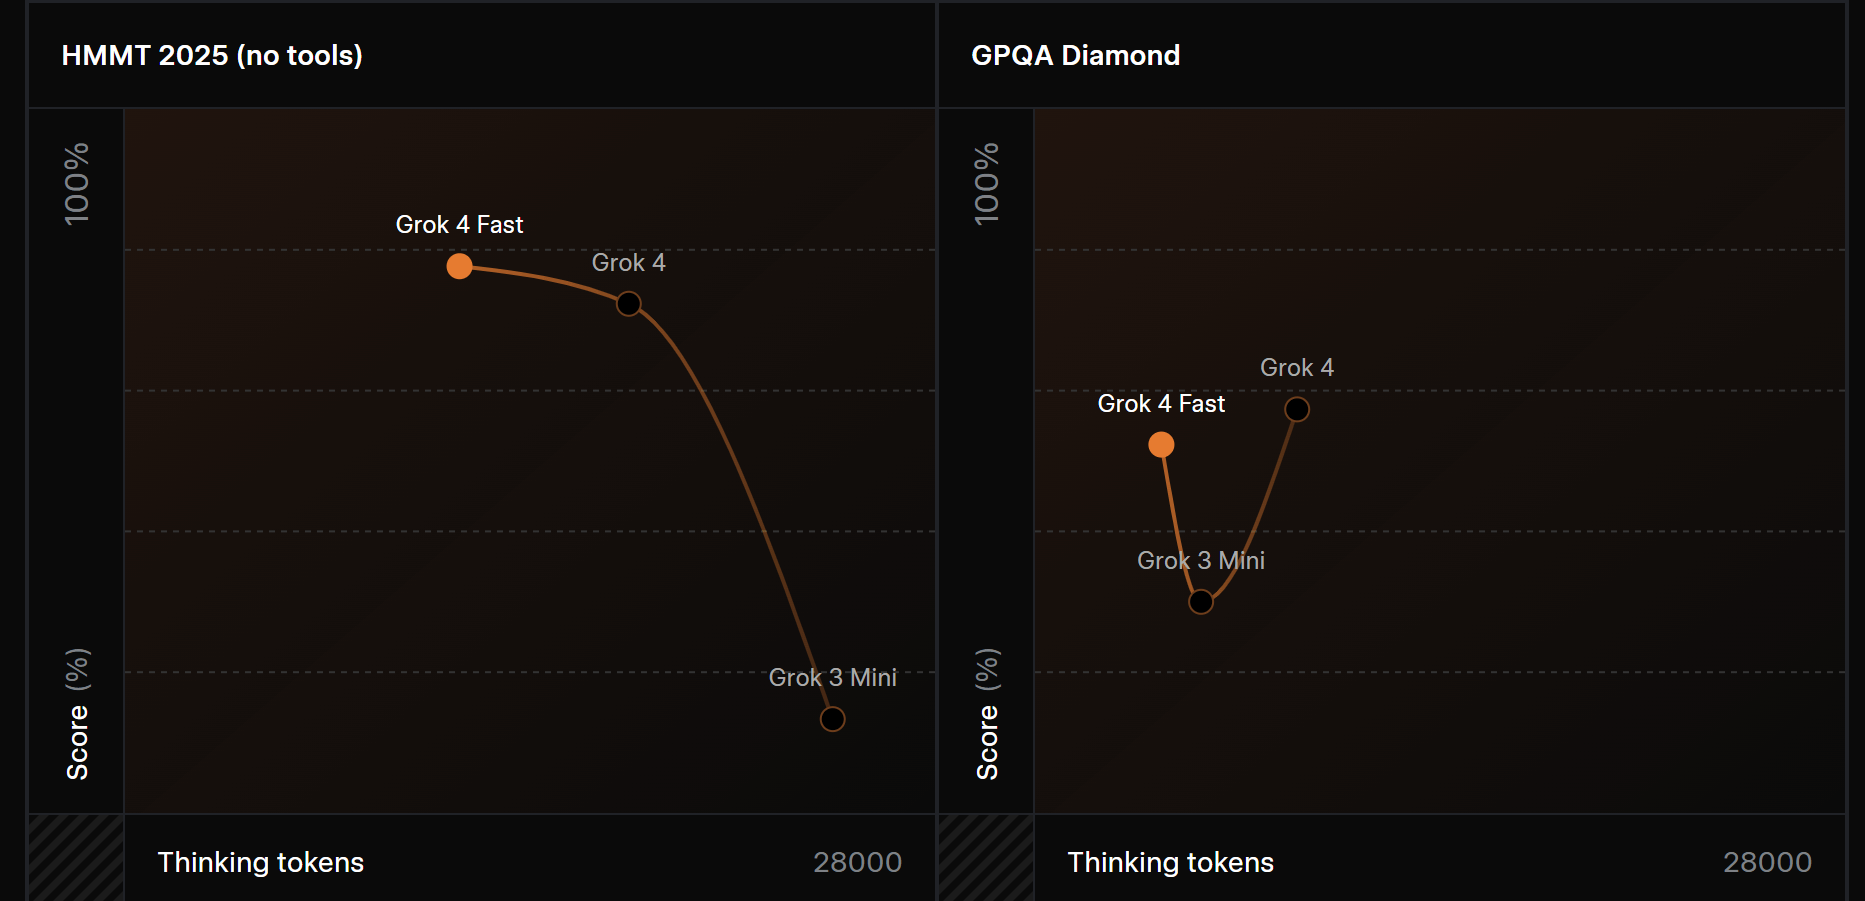
Task: Click the Grok 4 Fast label in HMMT chart
Action: point(459,225)
